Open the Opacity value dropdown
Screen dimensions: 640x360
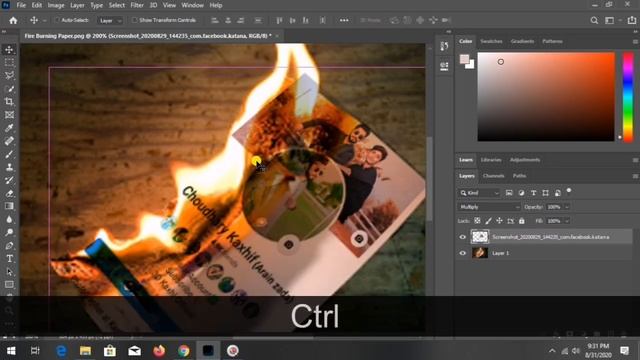click(567, 207)
